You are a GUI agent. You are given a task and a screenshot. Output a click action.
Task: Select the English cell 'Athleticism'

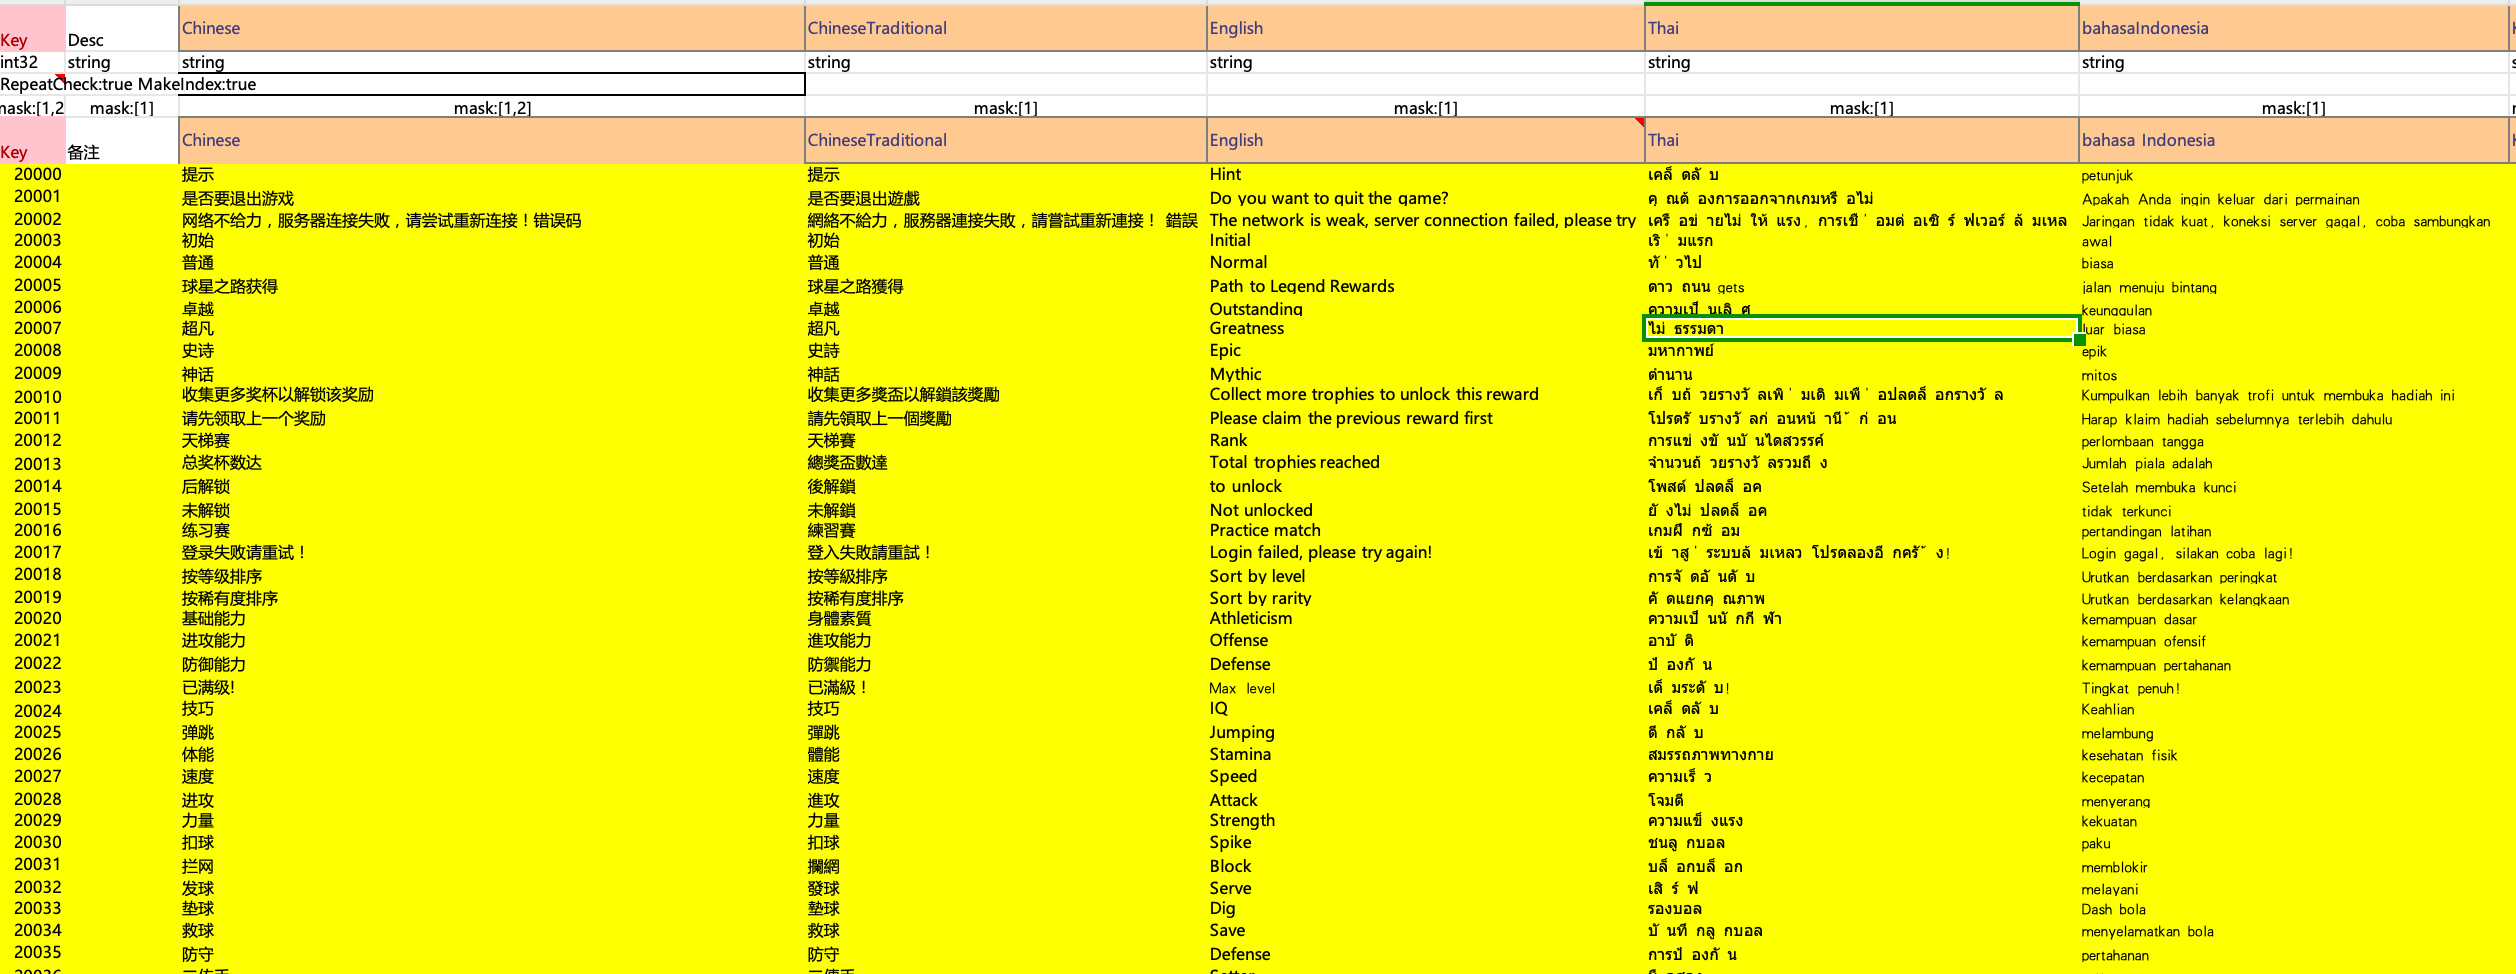point(1425,618)
